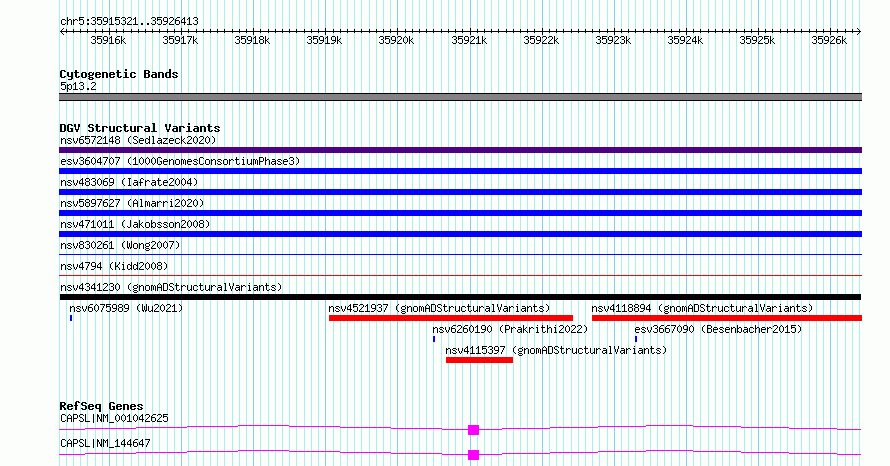Click the Cytogenetic Bands track title
Image resolution: width=890 pixels, height=466 pixels.
click(119, 74)
